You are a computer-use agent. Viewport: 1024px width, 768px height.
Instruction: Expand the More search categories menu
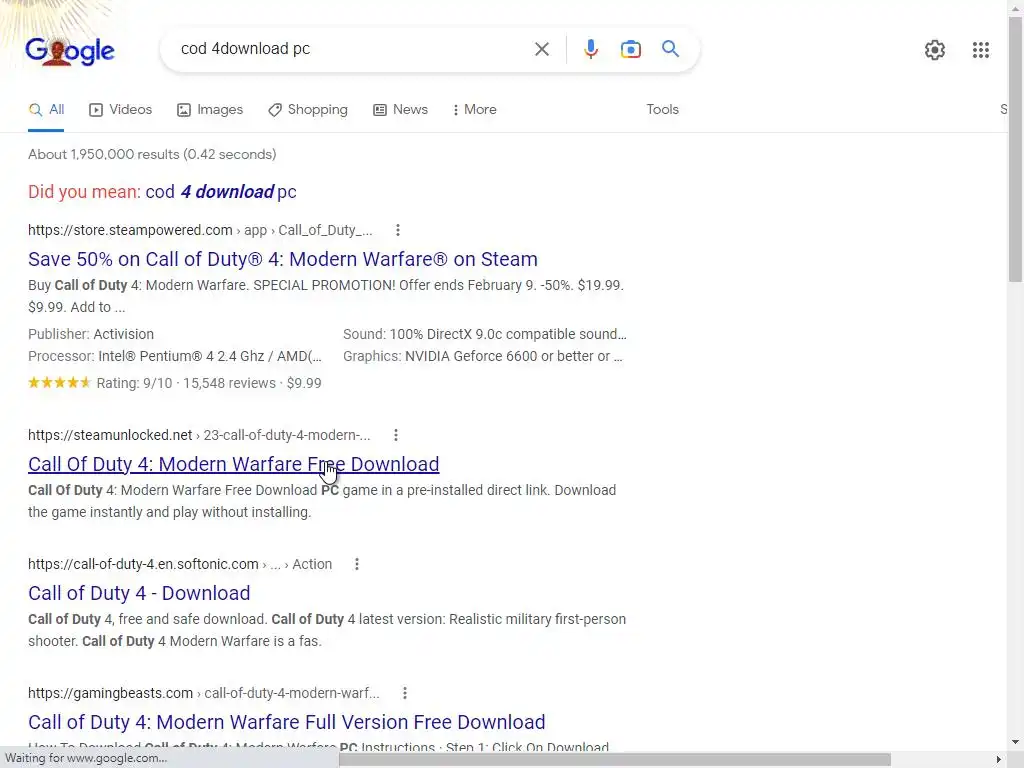475,110
